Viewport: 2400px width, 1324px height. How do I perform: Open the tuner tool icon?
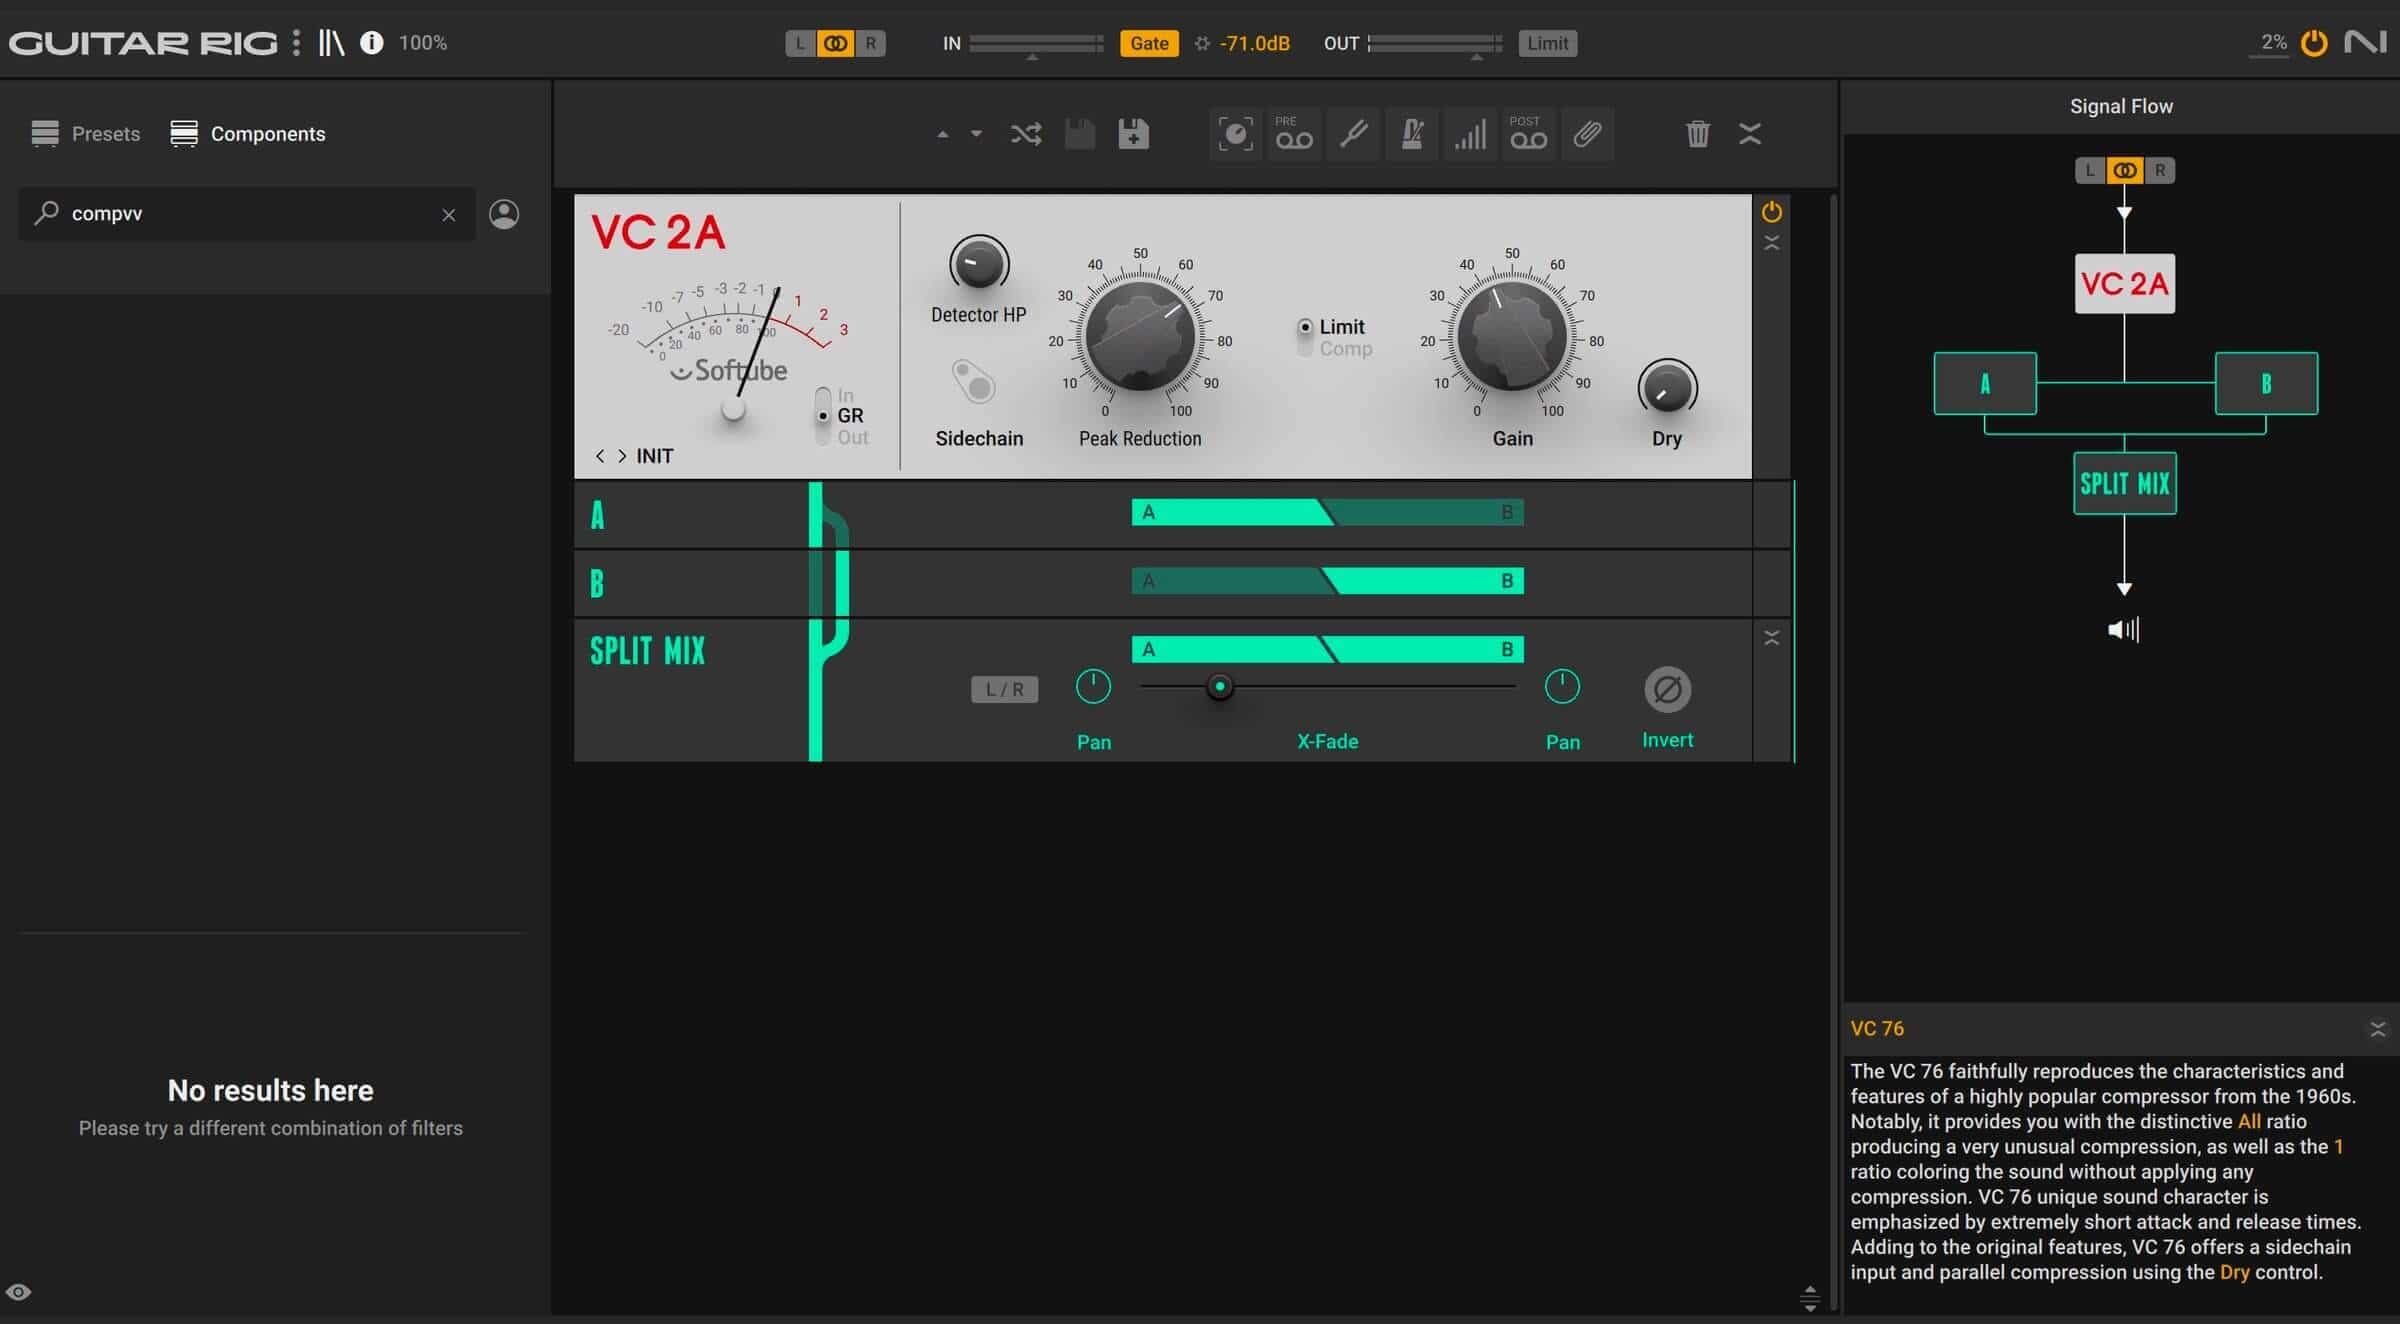(x=1353, y=134)
